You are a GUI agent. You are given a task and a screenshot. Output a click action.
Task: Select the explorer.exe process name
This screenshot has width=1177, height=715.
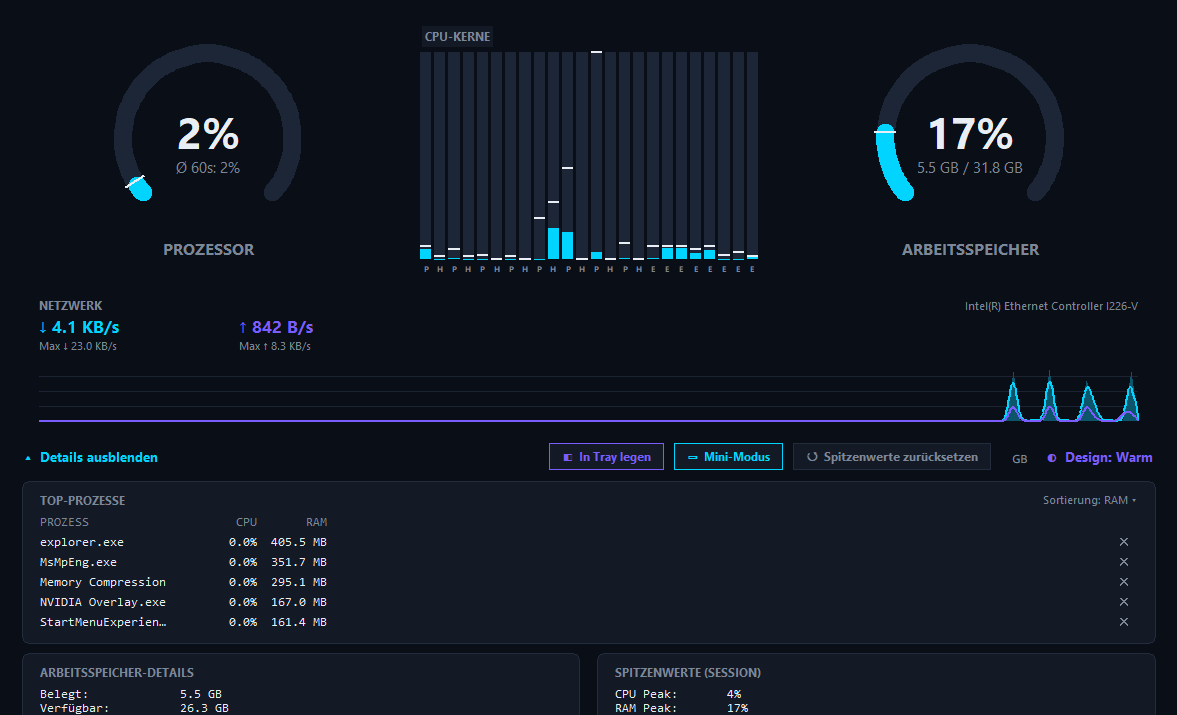coord(82,542)
